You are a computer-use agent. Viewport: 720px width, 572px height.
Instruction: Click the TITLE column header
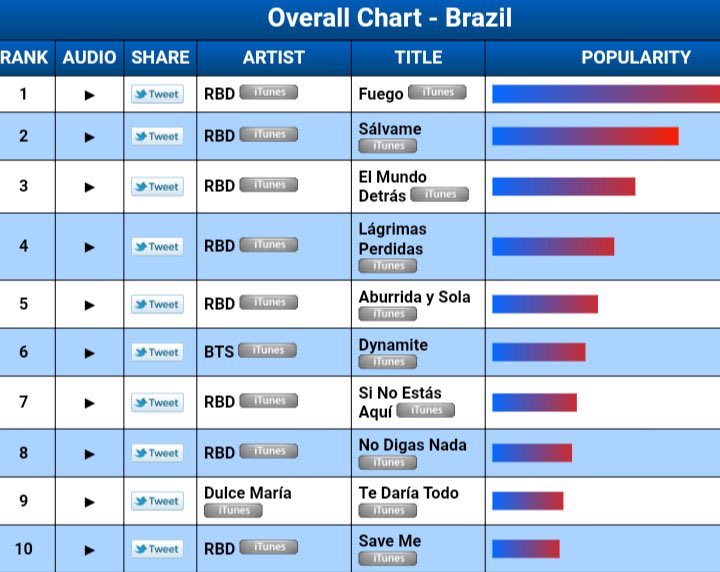pos(418,58)
